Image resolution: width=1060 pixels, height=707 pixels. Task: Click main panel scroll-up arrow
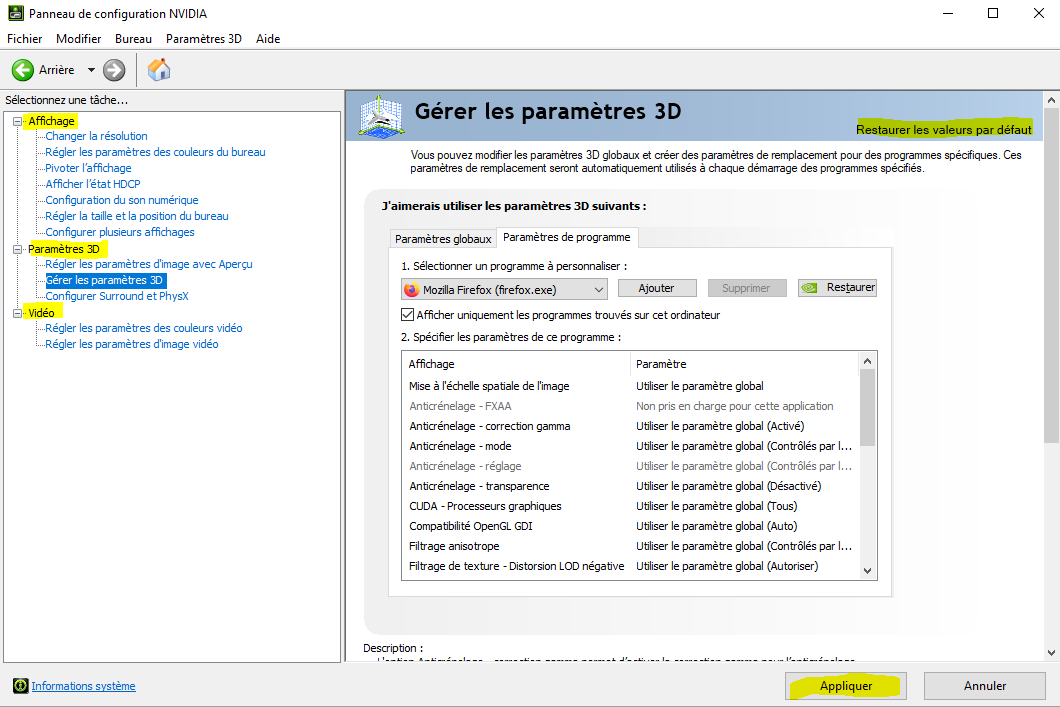(1051, 100)
